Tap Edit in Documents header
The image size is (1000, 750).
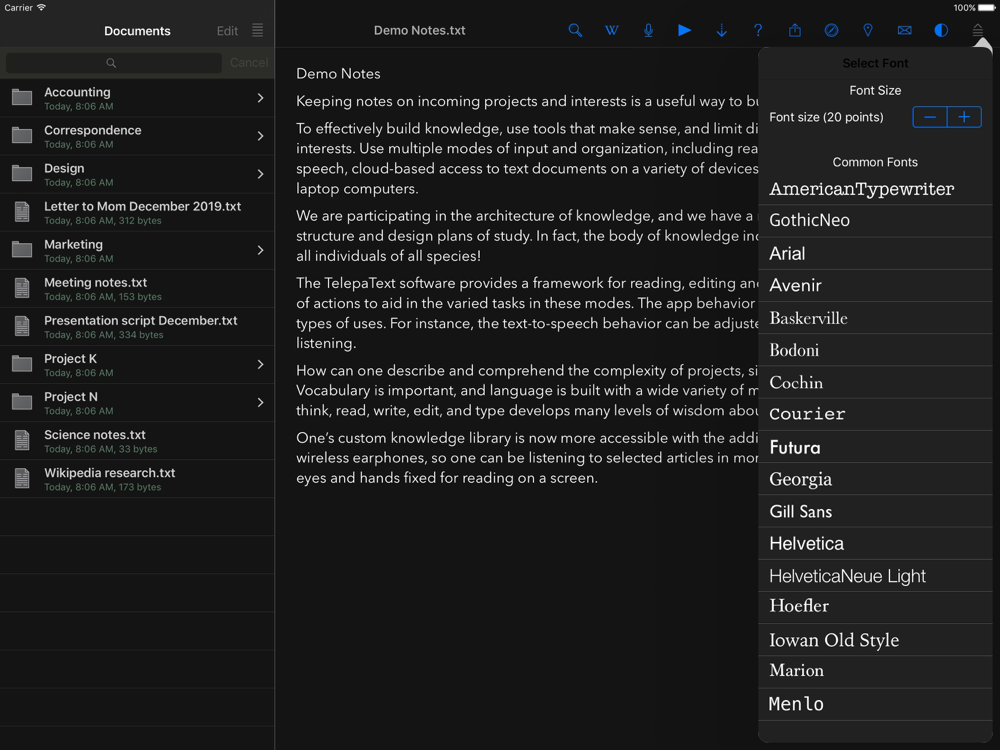click(227, 31)
